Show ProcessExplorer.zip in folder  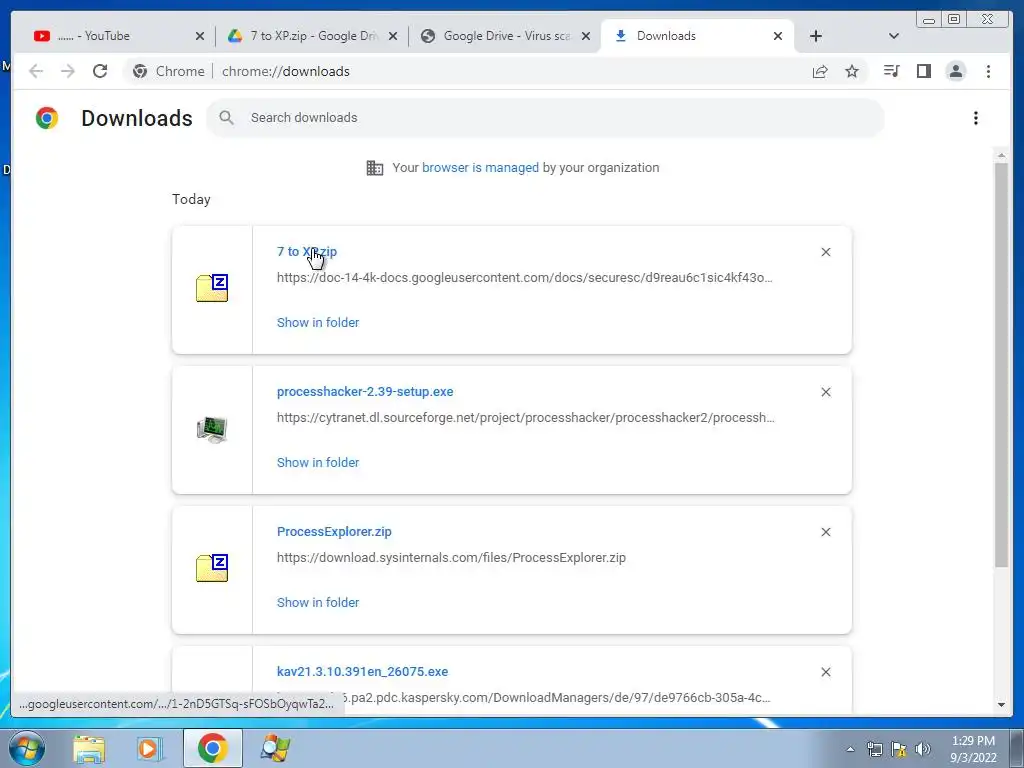click(318, 602)
